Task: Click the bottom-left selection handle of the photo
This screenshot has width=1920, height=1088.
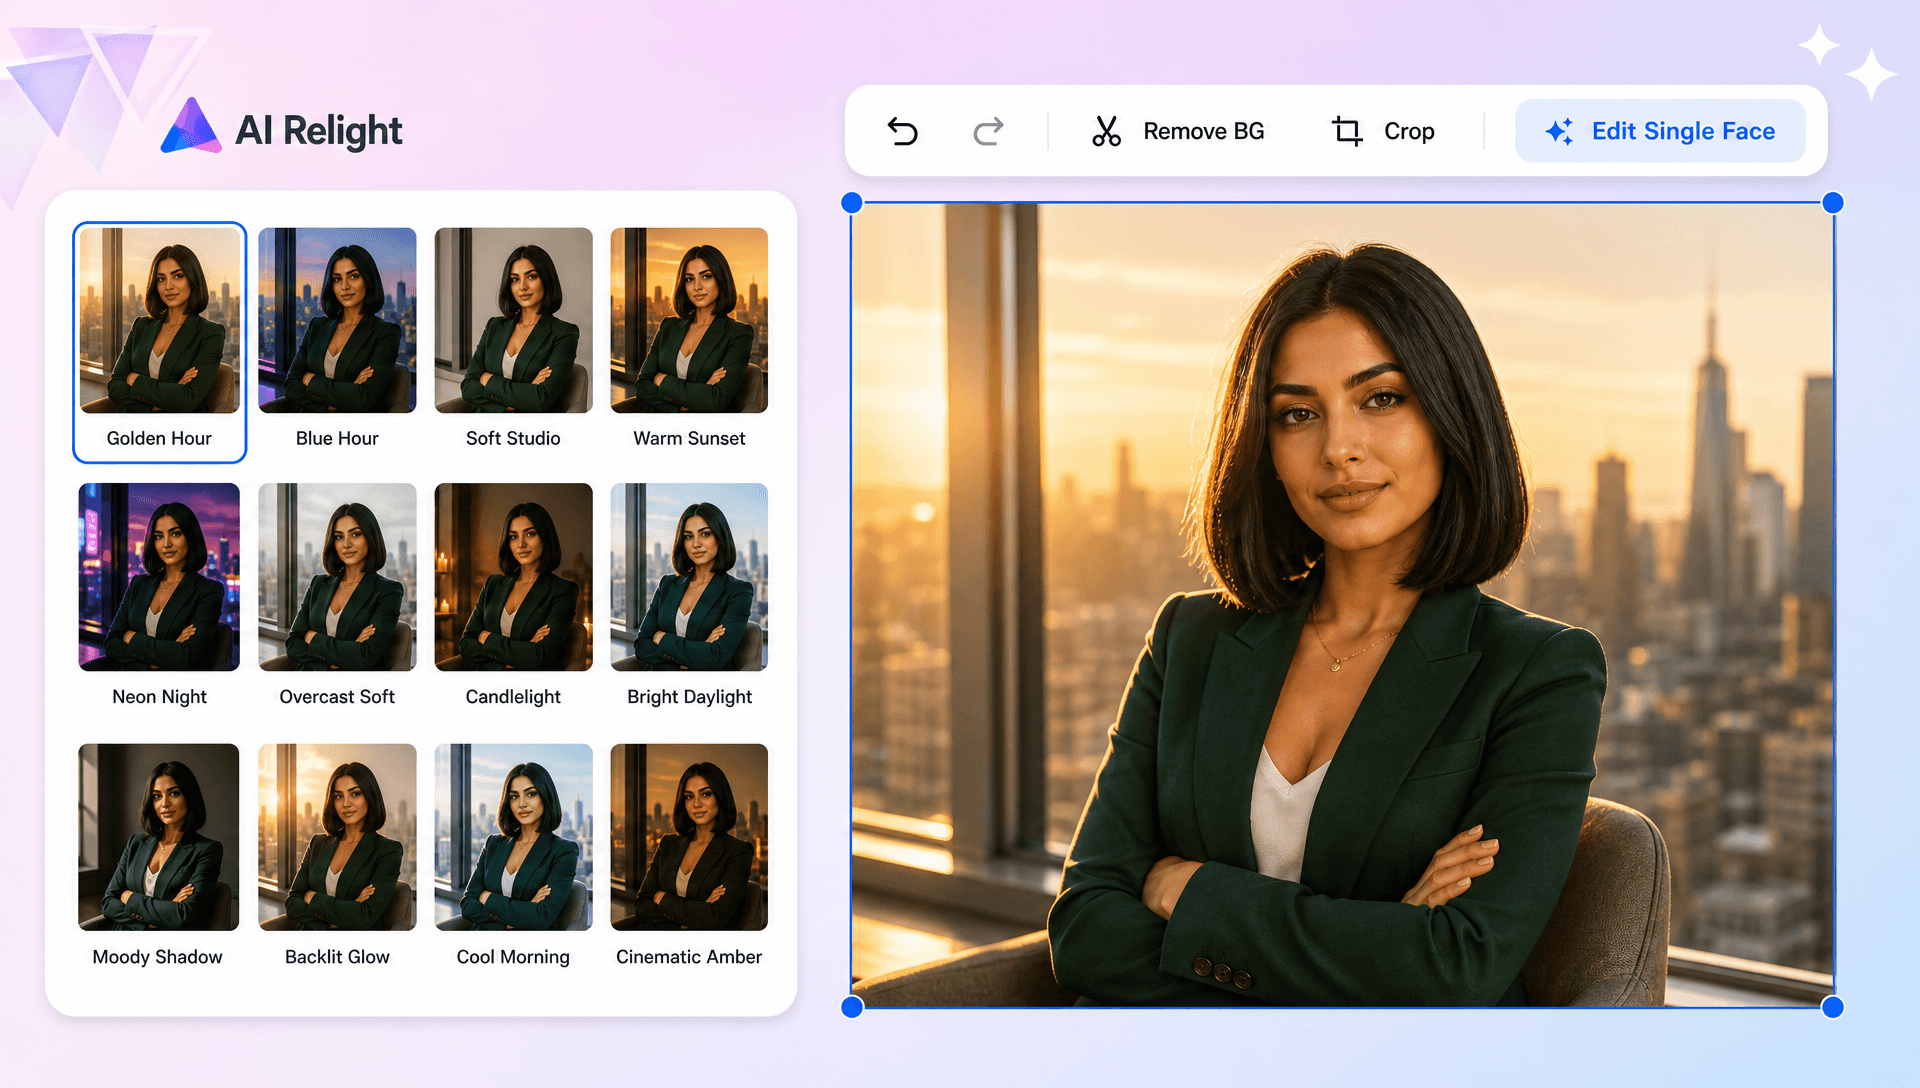Action: [852, 1007]
